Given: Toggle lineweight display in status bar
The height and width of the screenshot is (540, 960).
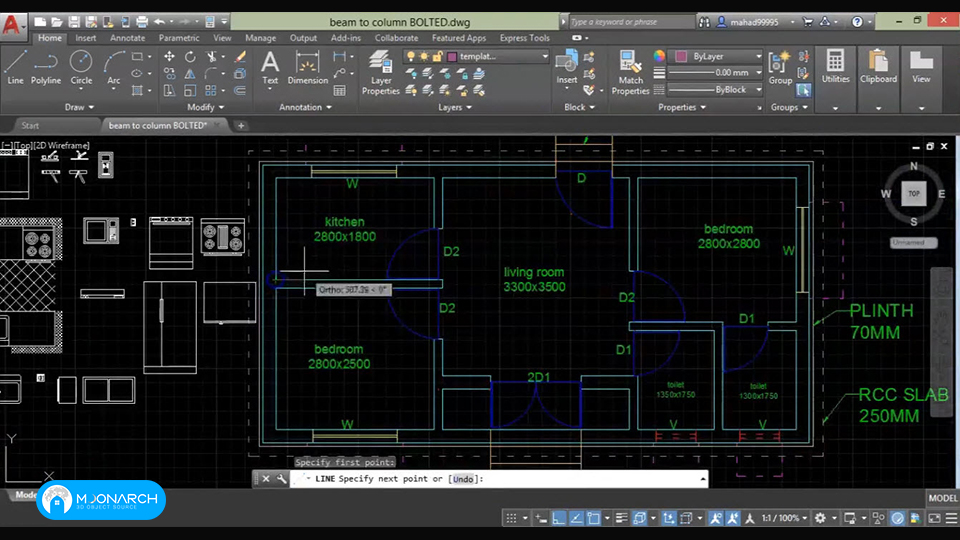Looking at the screenshot, I should point(621,518).
